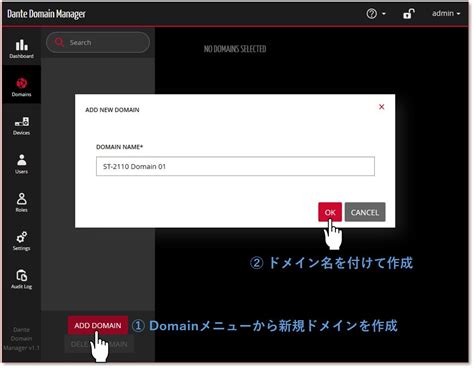This screenshot has height=368, width=474.
Task: Click the Dante Domain Manager title
Action: pos(46,14)
